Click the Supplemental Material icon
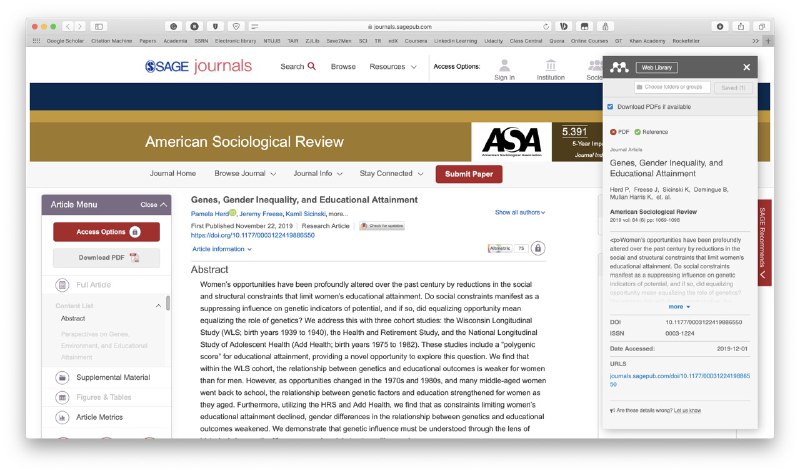Image resolution: width=800 pixels, height=473 pixels. click(62, 378)
